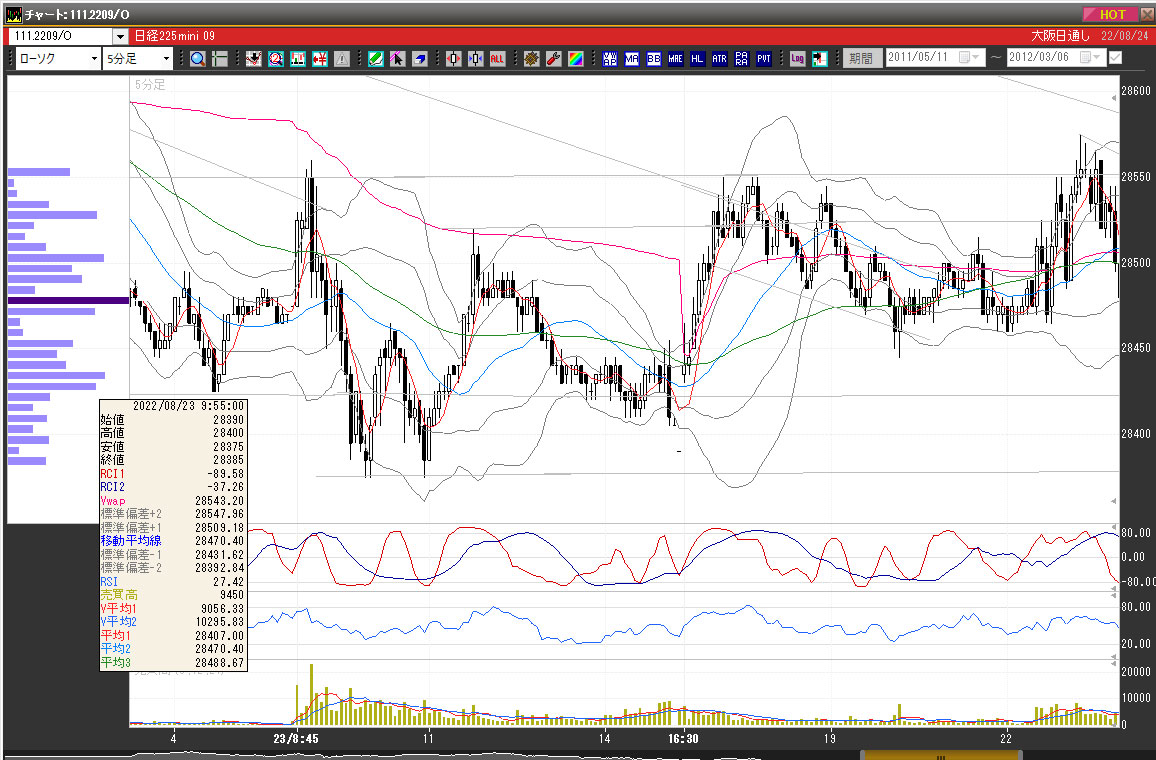Click the horizontal scrollbar thumb at window bottom
Viewport: 1156px width, 760px height.
click(x=941, y=755)
